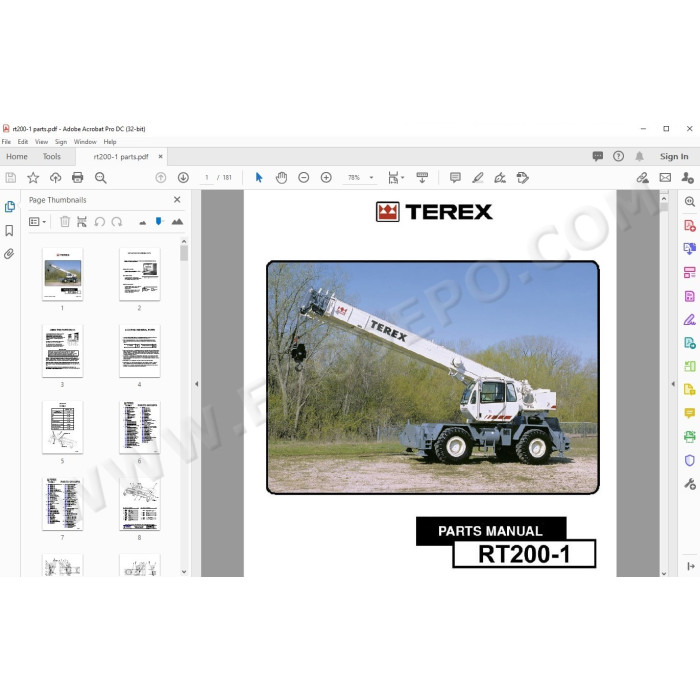Open the Sign document pen tool
Screen dimensions: 700x700
500,178
